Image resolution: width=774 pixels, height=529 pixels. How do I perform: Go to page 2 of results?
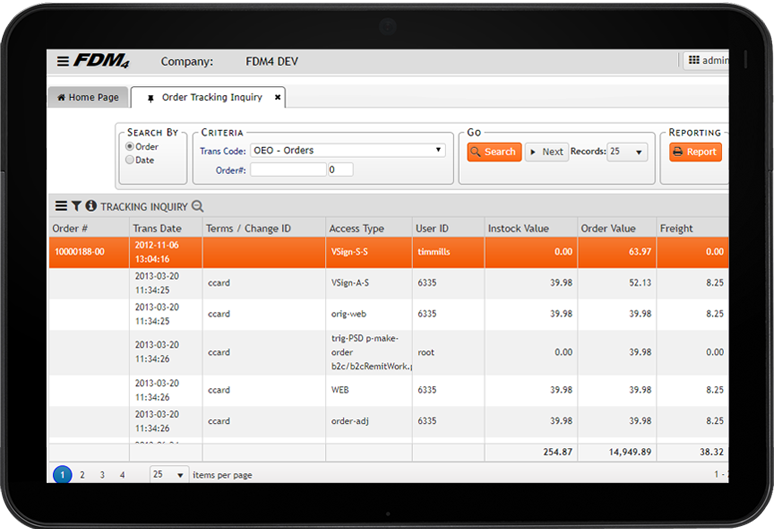82,475
